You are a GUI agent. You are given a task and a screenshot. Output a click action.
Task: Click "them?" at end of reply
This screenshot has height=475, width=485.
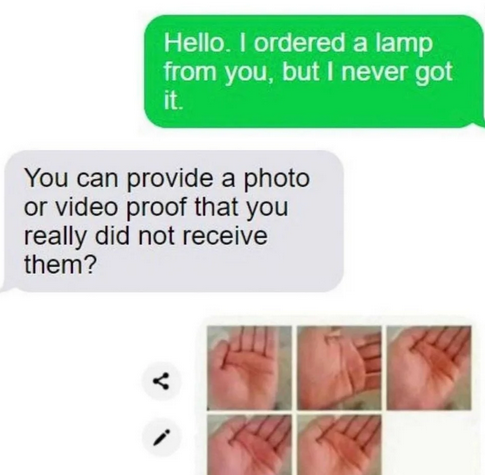point(60,264)
